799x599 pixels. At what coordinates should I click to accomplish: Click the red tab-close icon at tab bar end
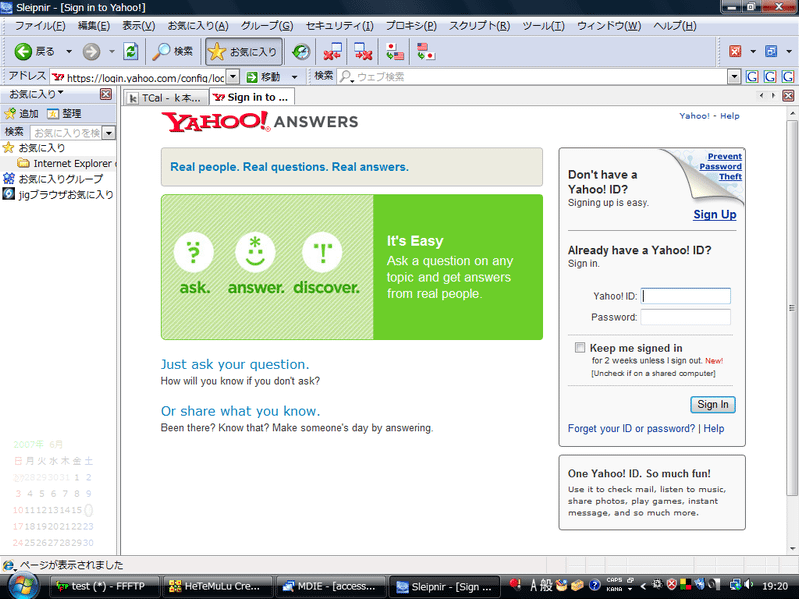point(788,96)
